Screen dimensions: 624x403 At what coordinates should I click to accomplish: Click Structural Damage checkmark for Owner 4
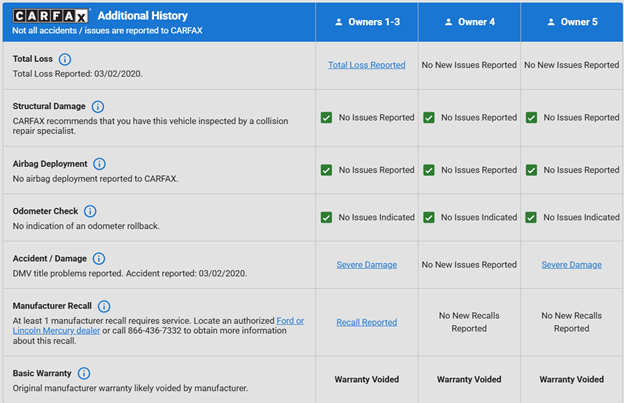(x=429, y=118)
